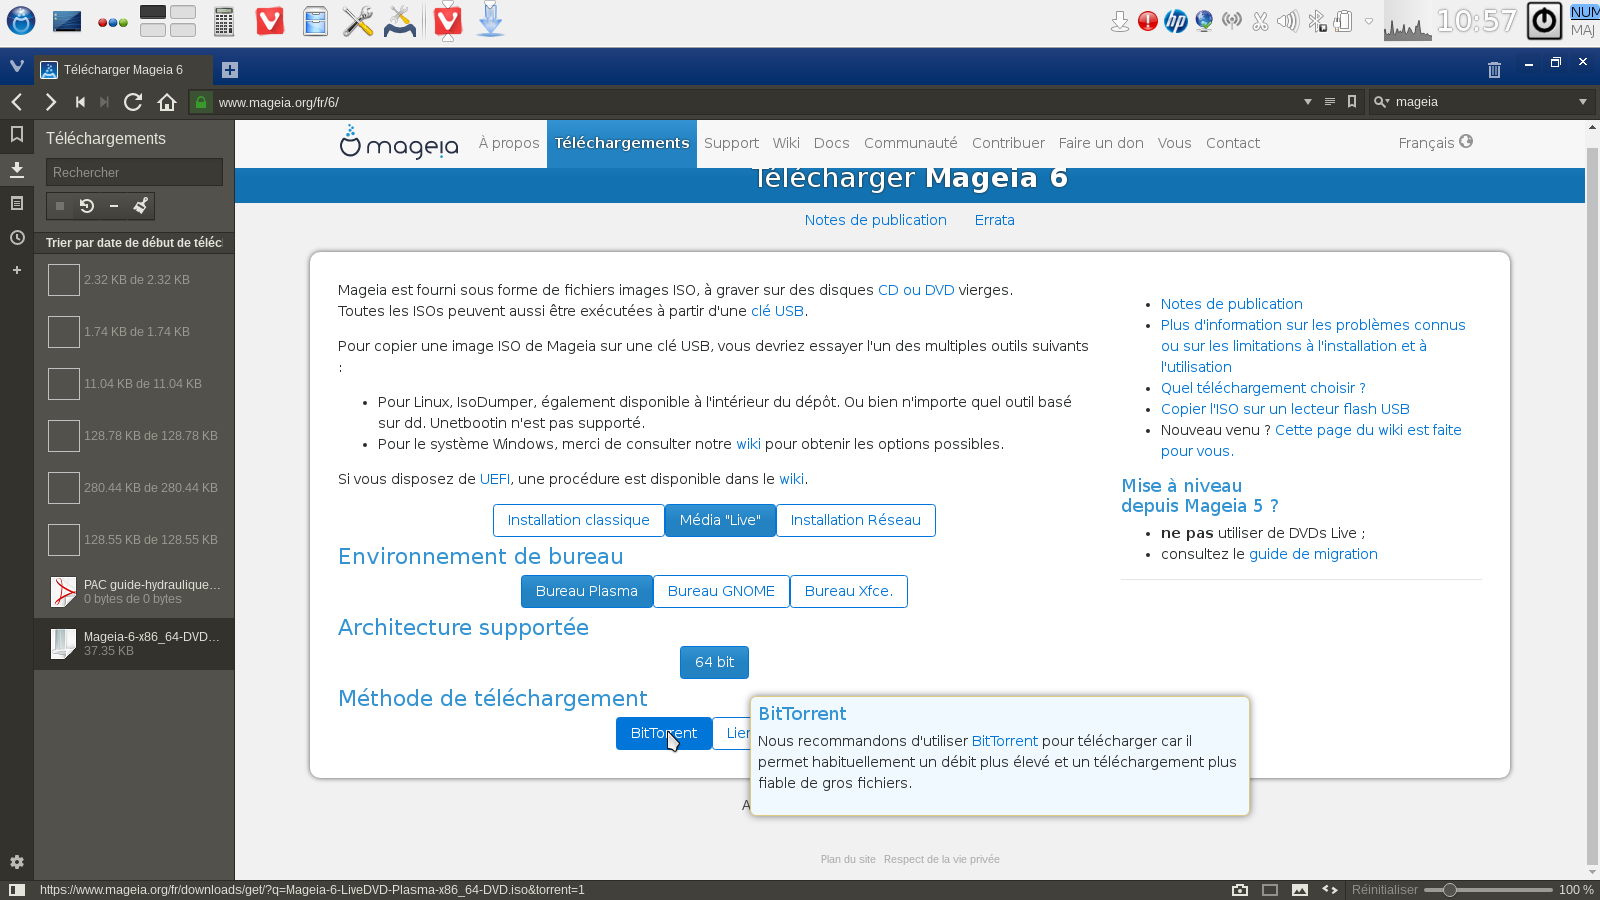Image resolution: width=1600 pixels, height=900 pixels.
Task: Choose Bureau GNOME desktop
Action: click(x=721, y=591)
